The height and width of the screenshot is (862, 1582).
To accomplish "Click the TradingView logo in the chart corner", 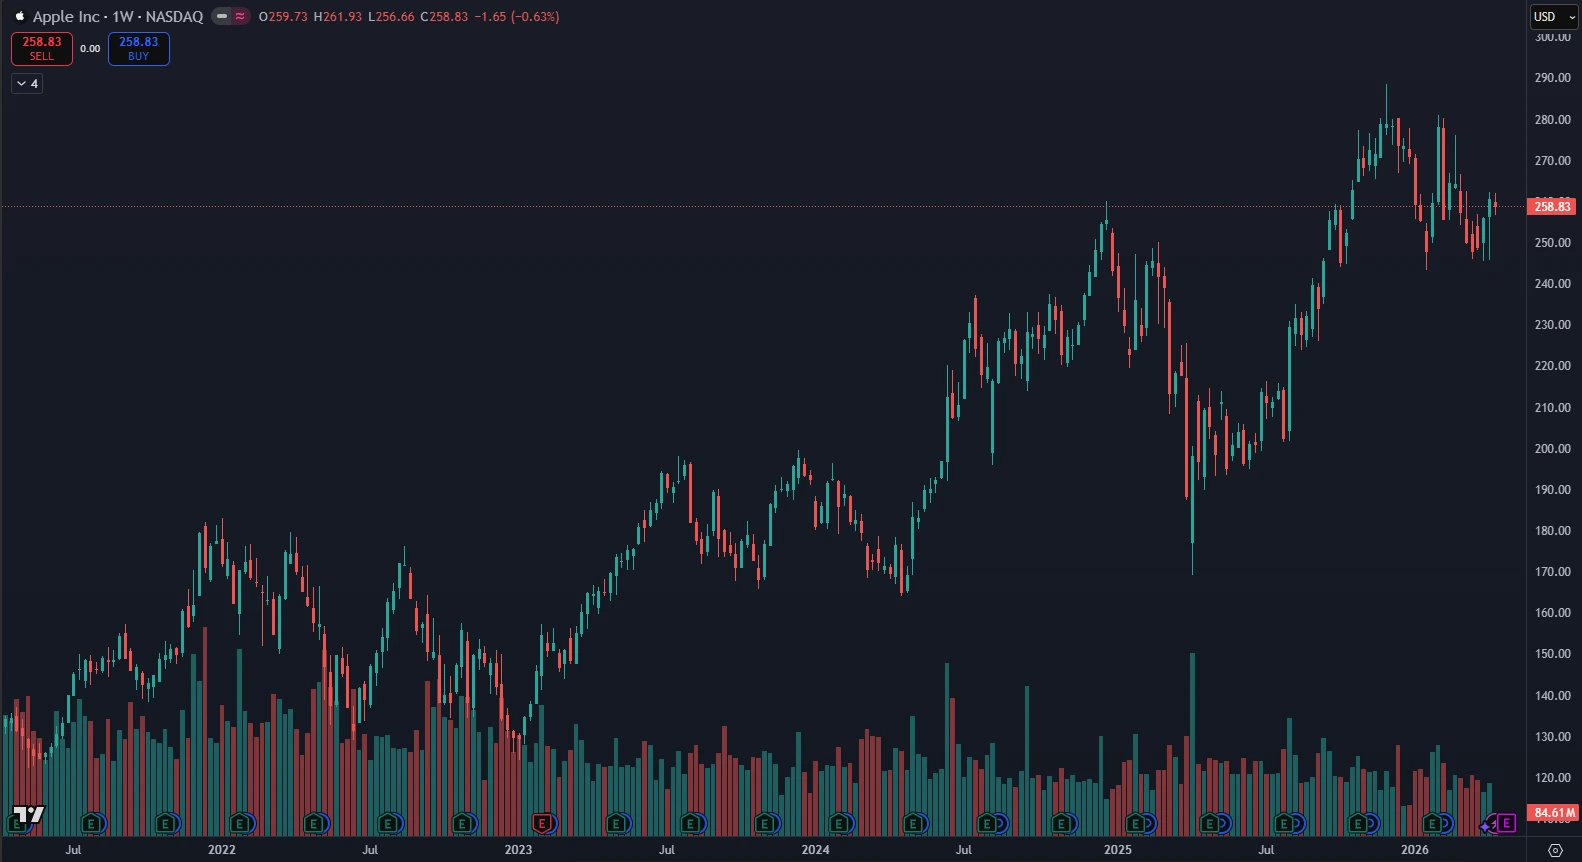I will (28, 815).
